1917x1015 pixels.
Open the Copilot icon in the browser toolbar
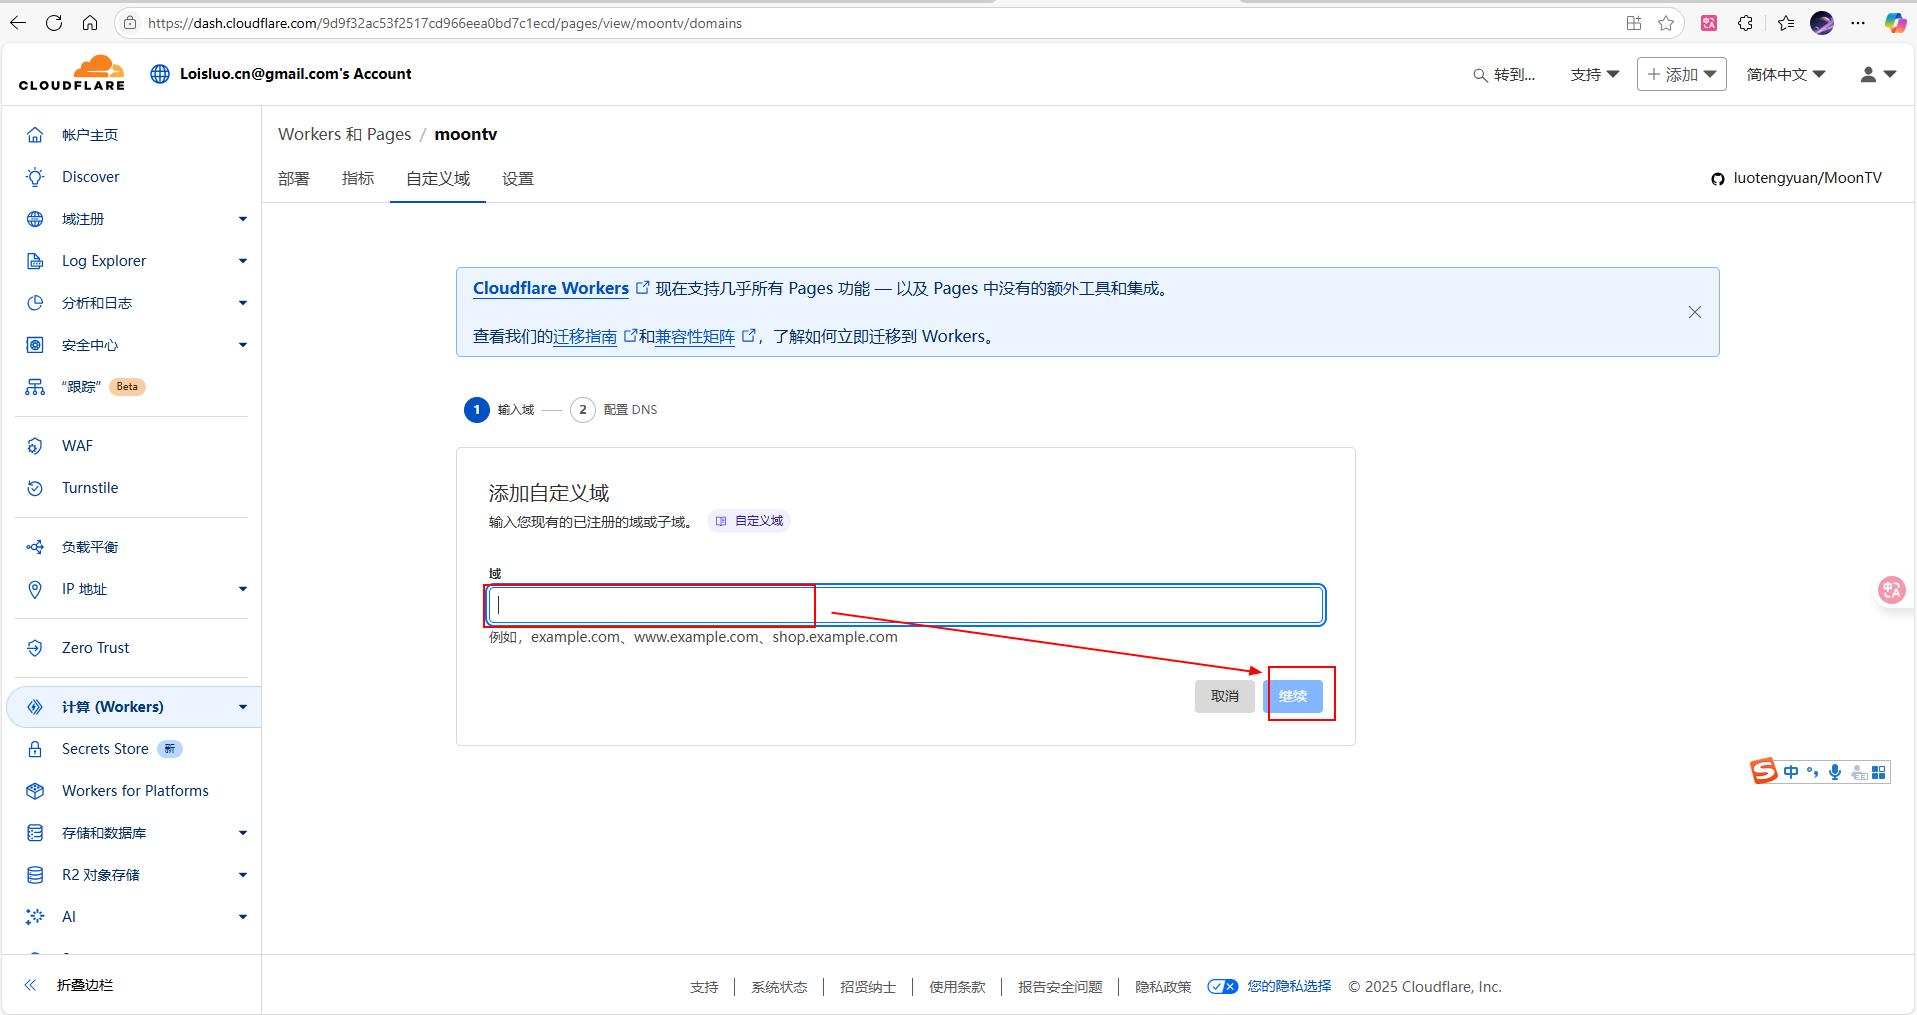tap(1895, 23)
